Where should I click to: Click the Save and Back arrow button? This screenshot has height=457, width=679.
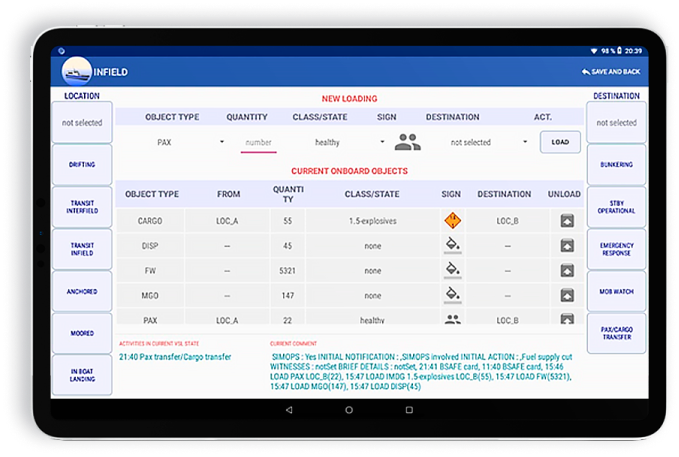click(611, 71)
